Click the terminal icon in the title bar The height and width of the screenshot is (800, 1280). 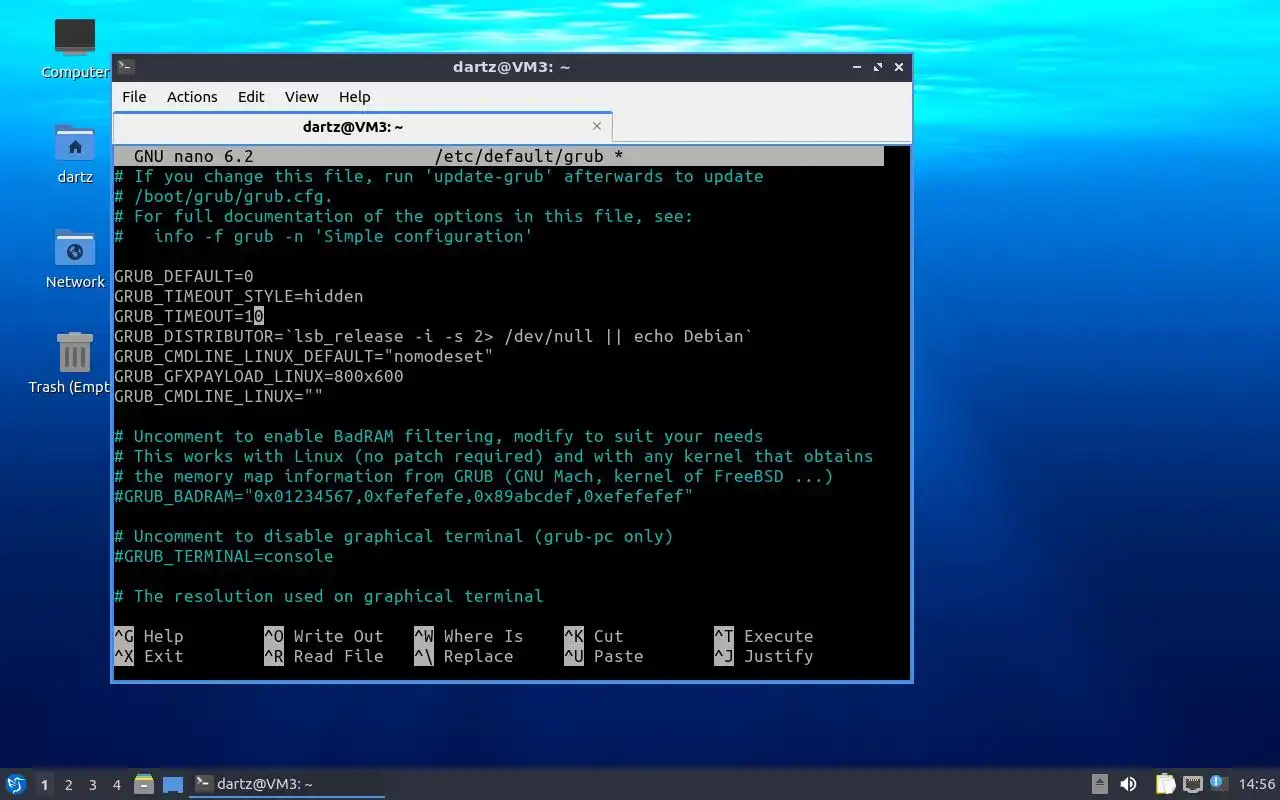[x=126, y=67]
